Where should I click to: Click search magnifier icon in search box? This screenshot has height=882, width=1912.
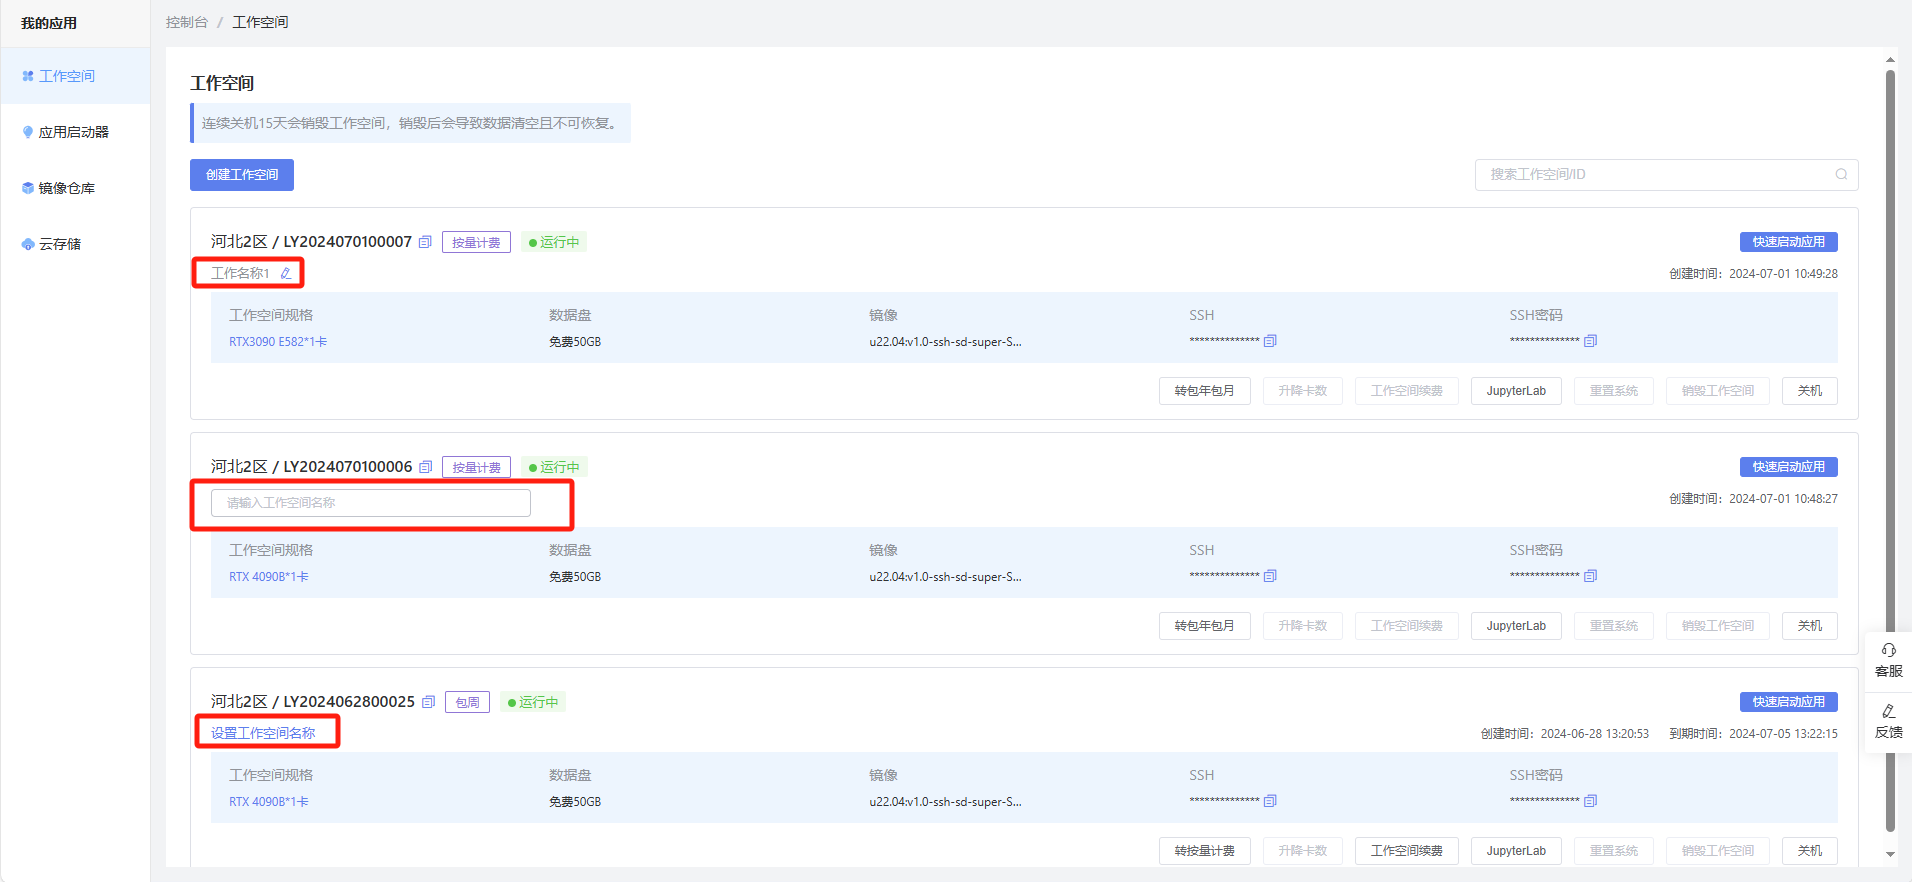1841,174
